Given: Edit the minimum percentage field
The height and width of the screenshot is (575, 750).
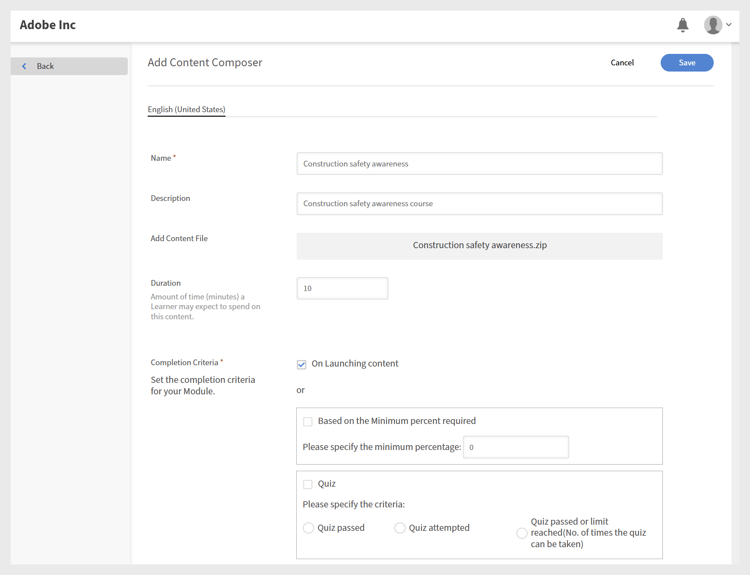Looking at the screenshot, I should coord(516,447).
